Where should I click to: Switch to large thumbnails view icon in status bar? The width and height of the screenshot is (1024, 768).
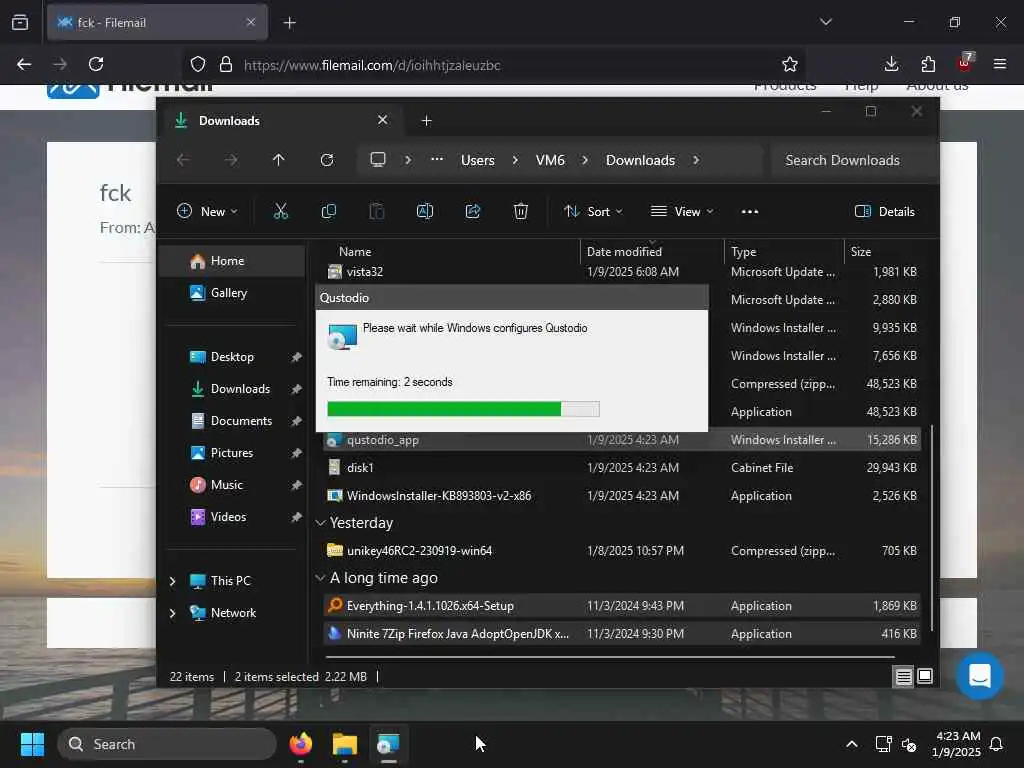tap(925, 677)
